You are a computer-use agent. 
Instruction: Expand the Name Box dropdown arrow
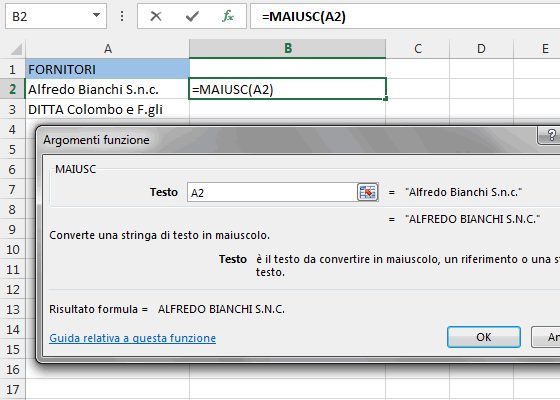[96, 15]
